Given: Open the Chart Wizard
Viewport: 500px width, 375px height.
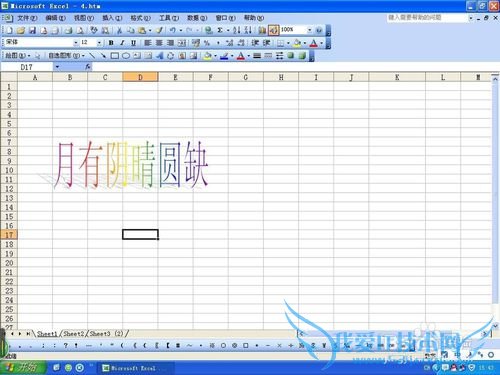Looking at the screenshot, I should click(262, 31).
